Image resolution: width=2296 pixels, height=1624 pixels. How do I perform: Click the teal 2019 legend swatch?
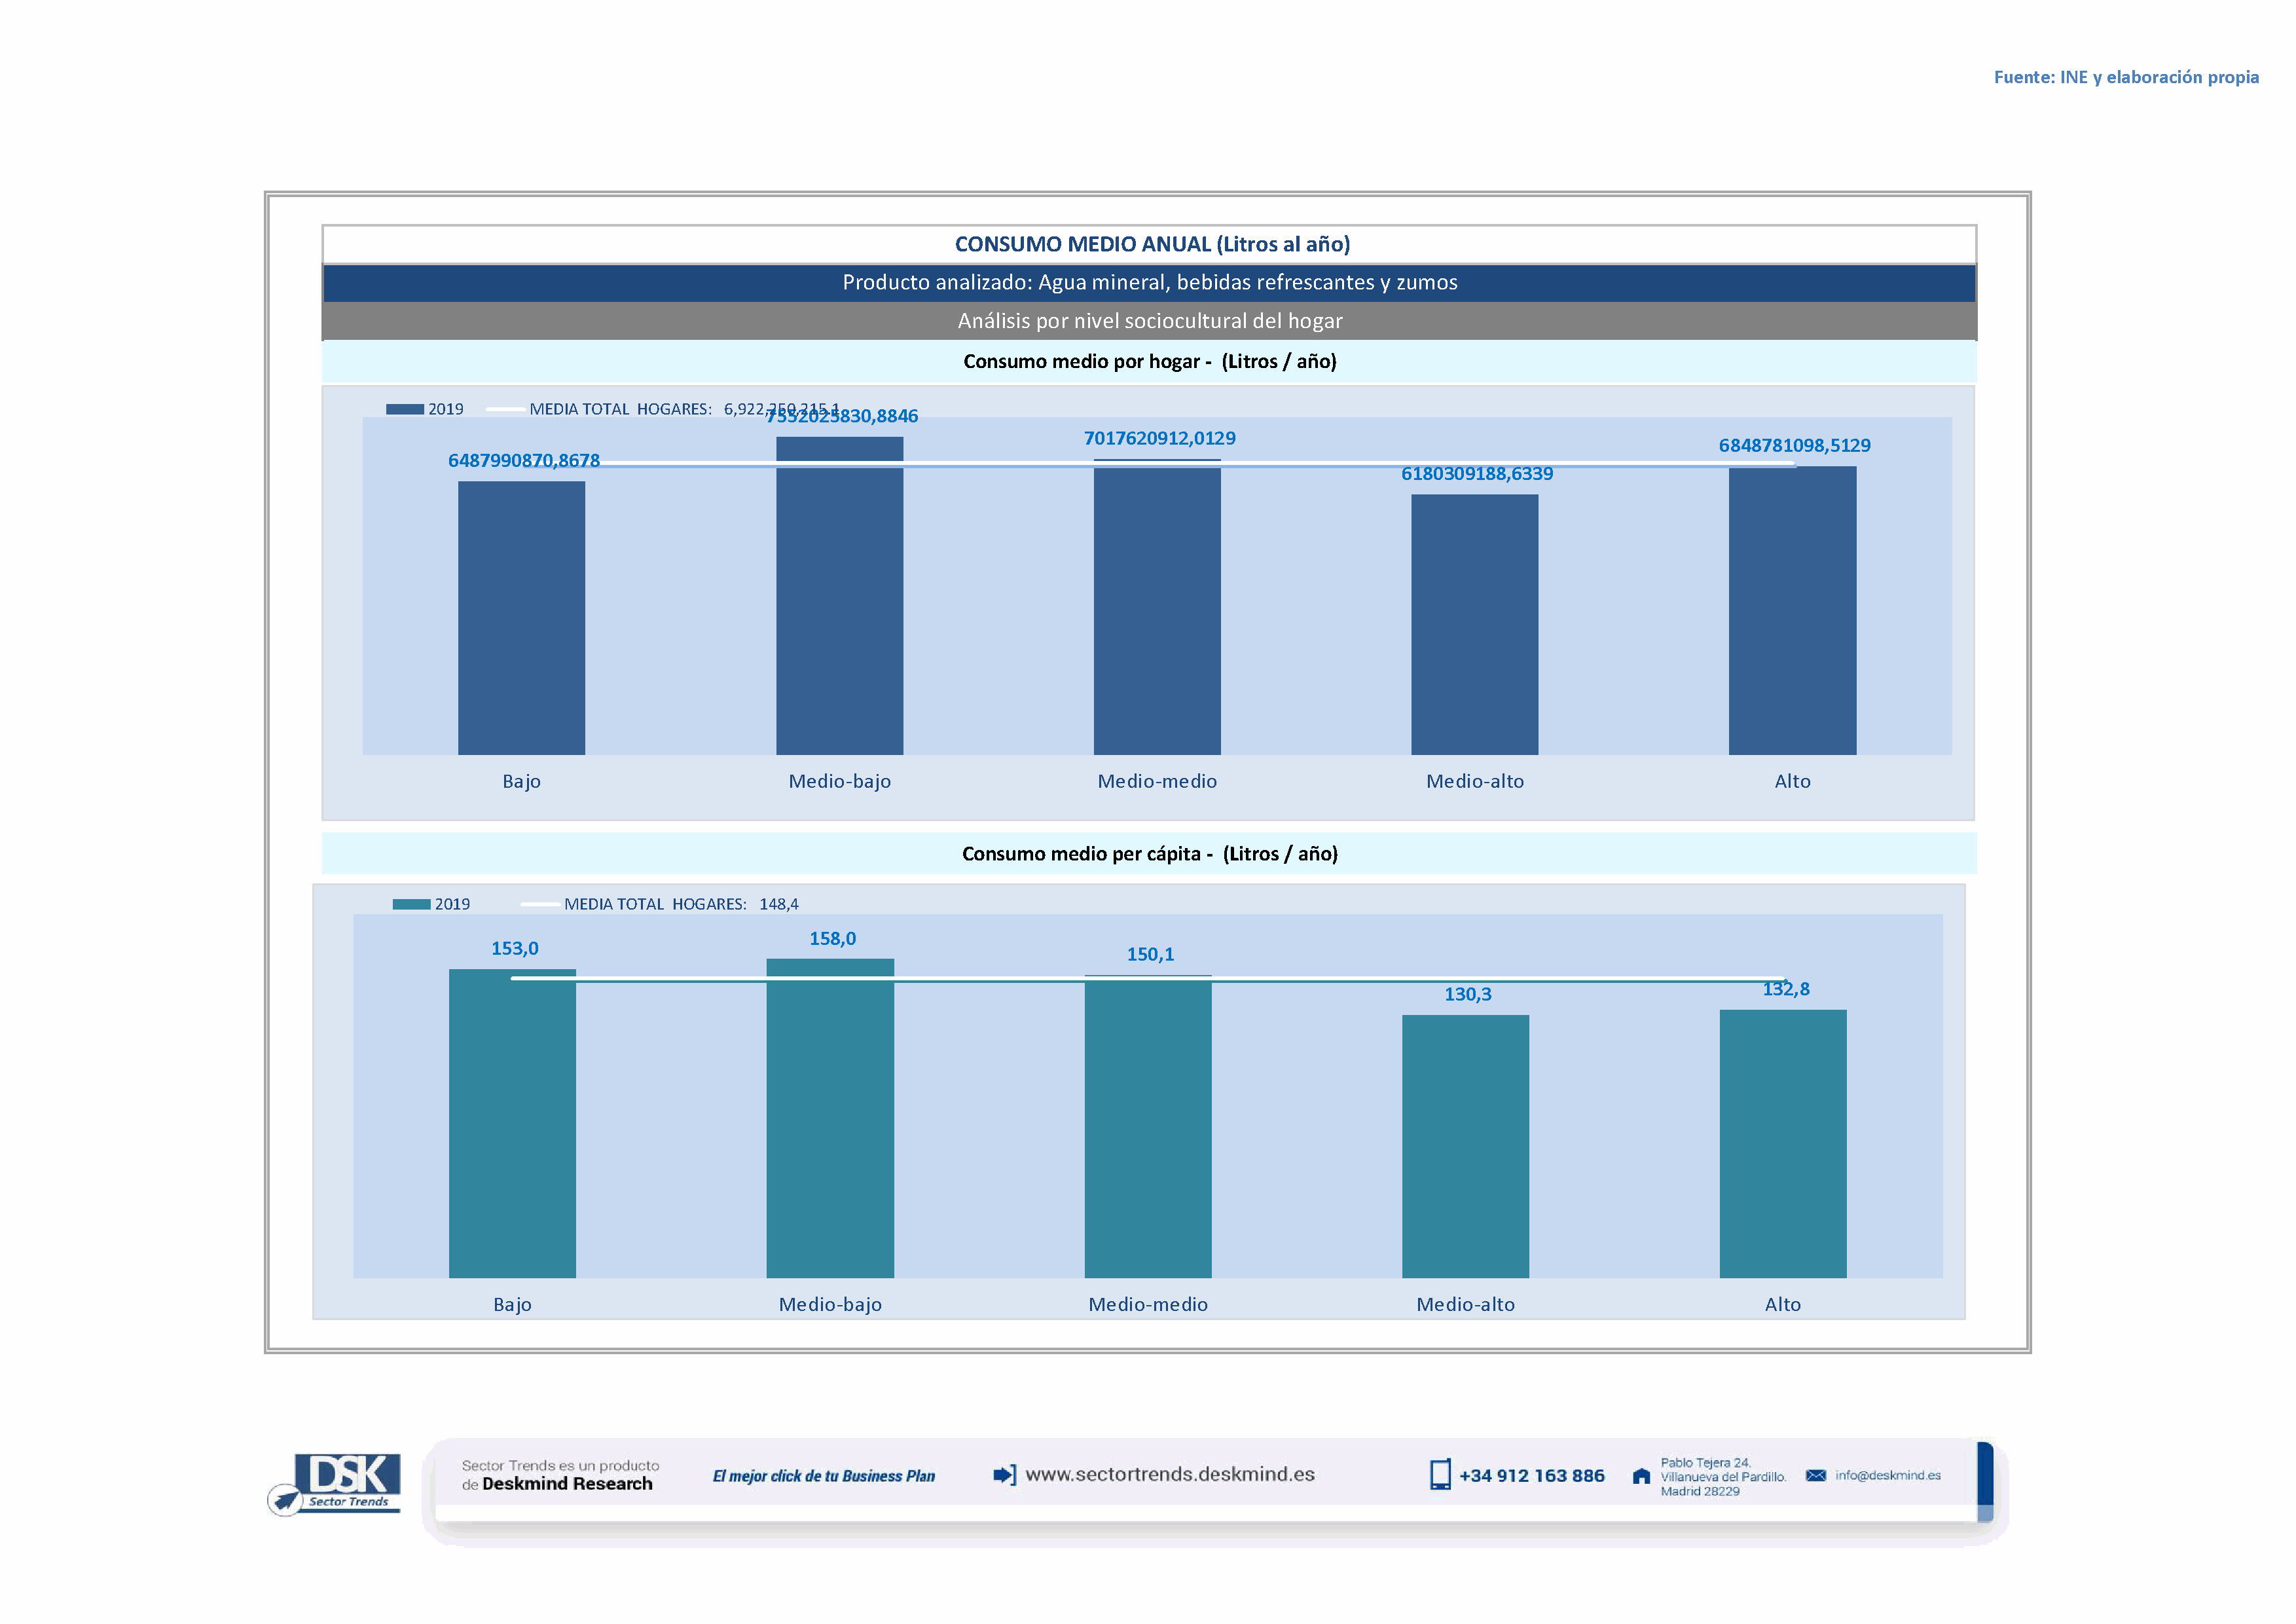[411, 904]
